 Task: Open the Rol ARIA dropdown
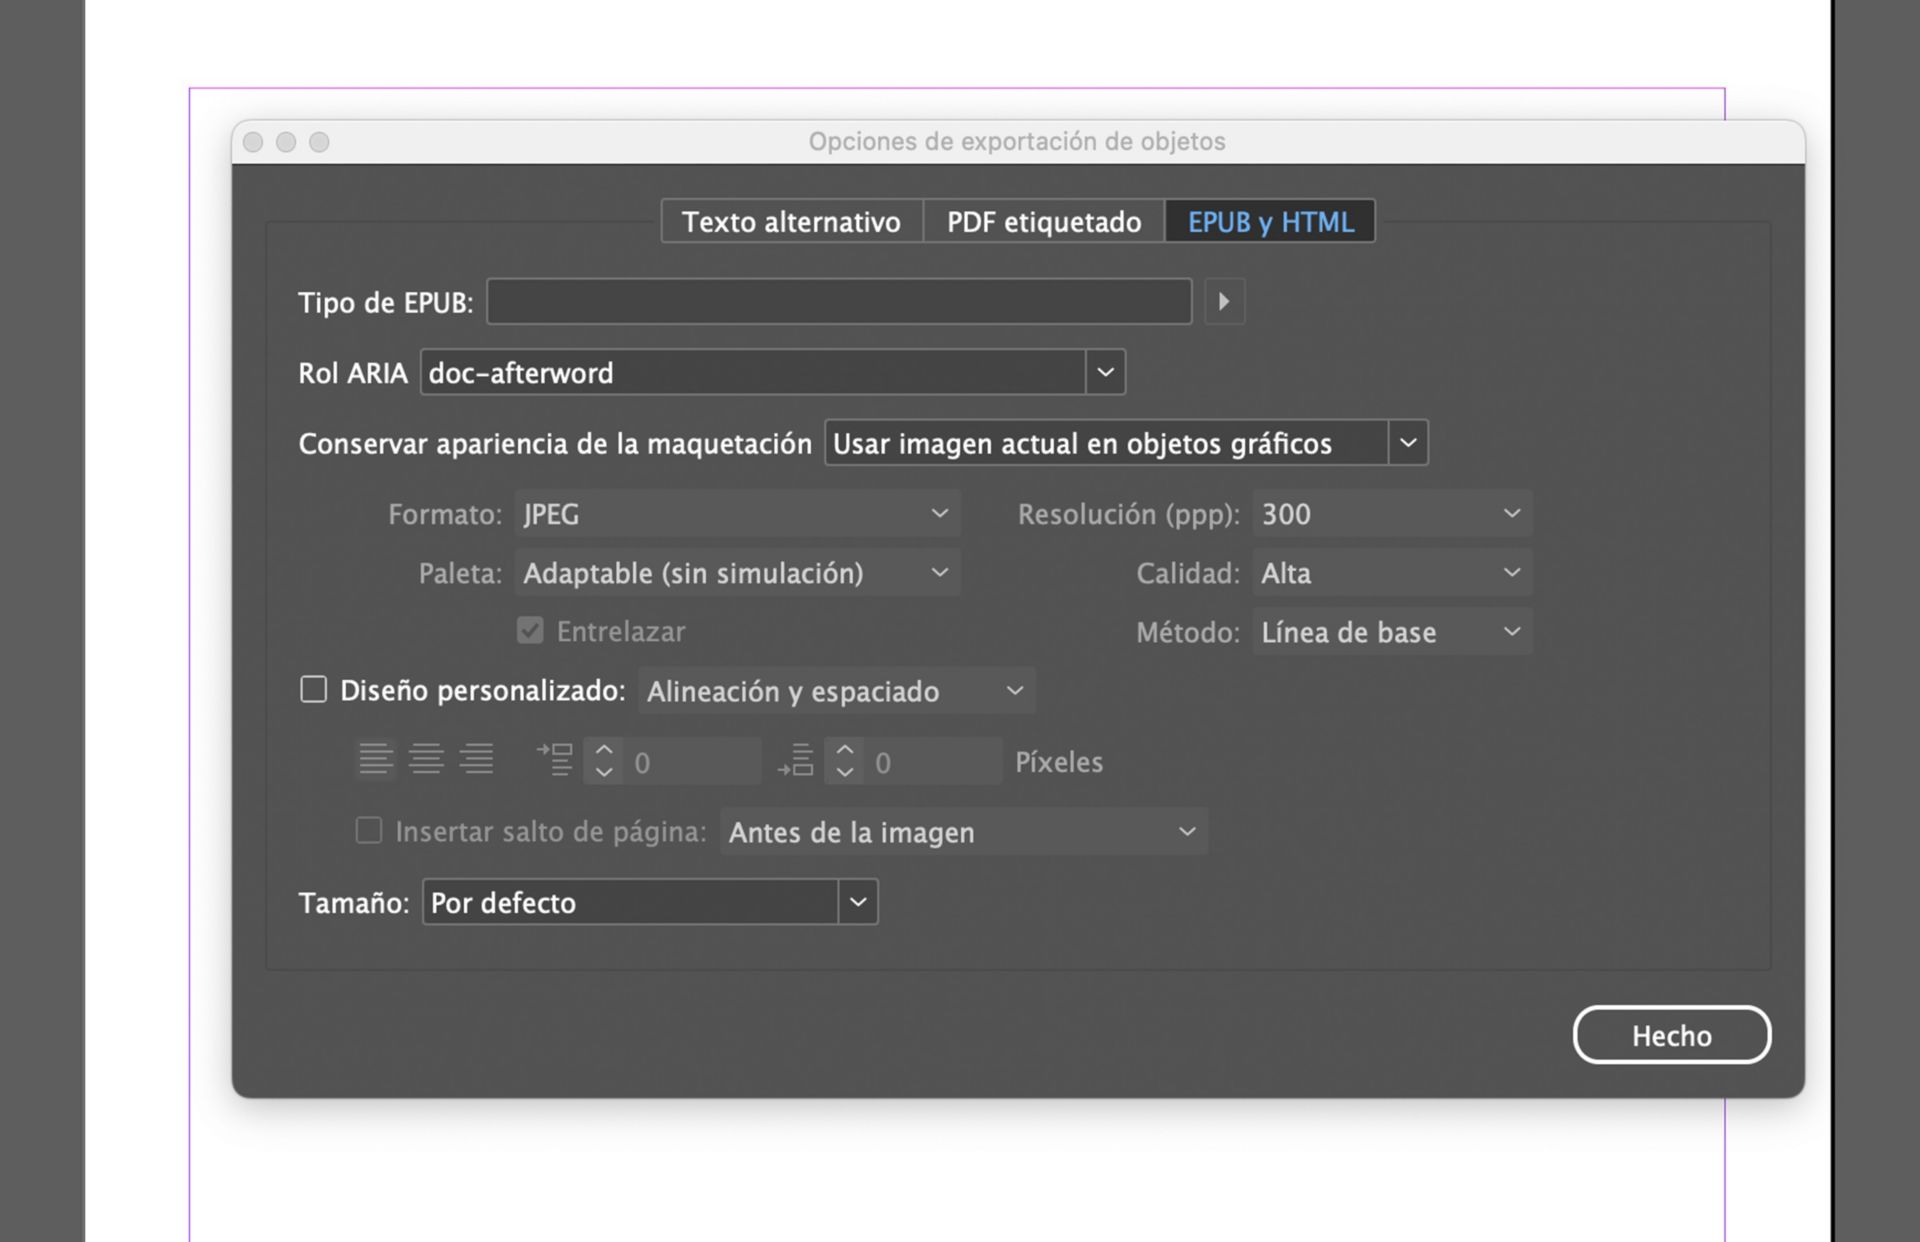[1105, 372]
